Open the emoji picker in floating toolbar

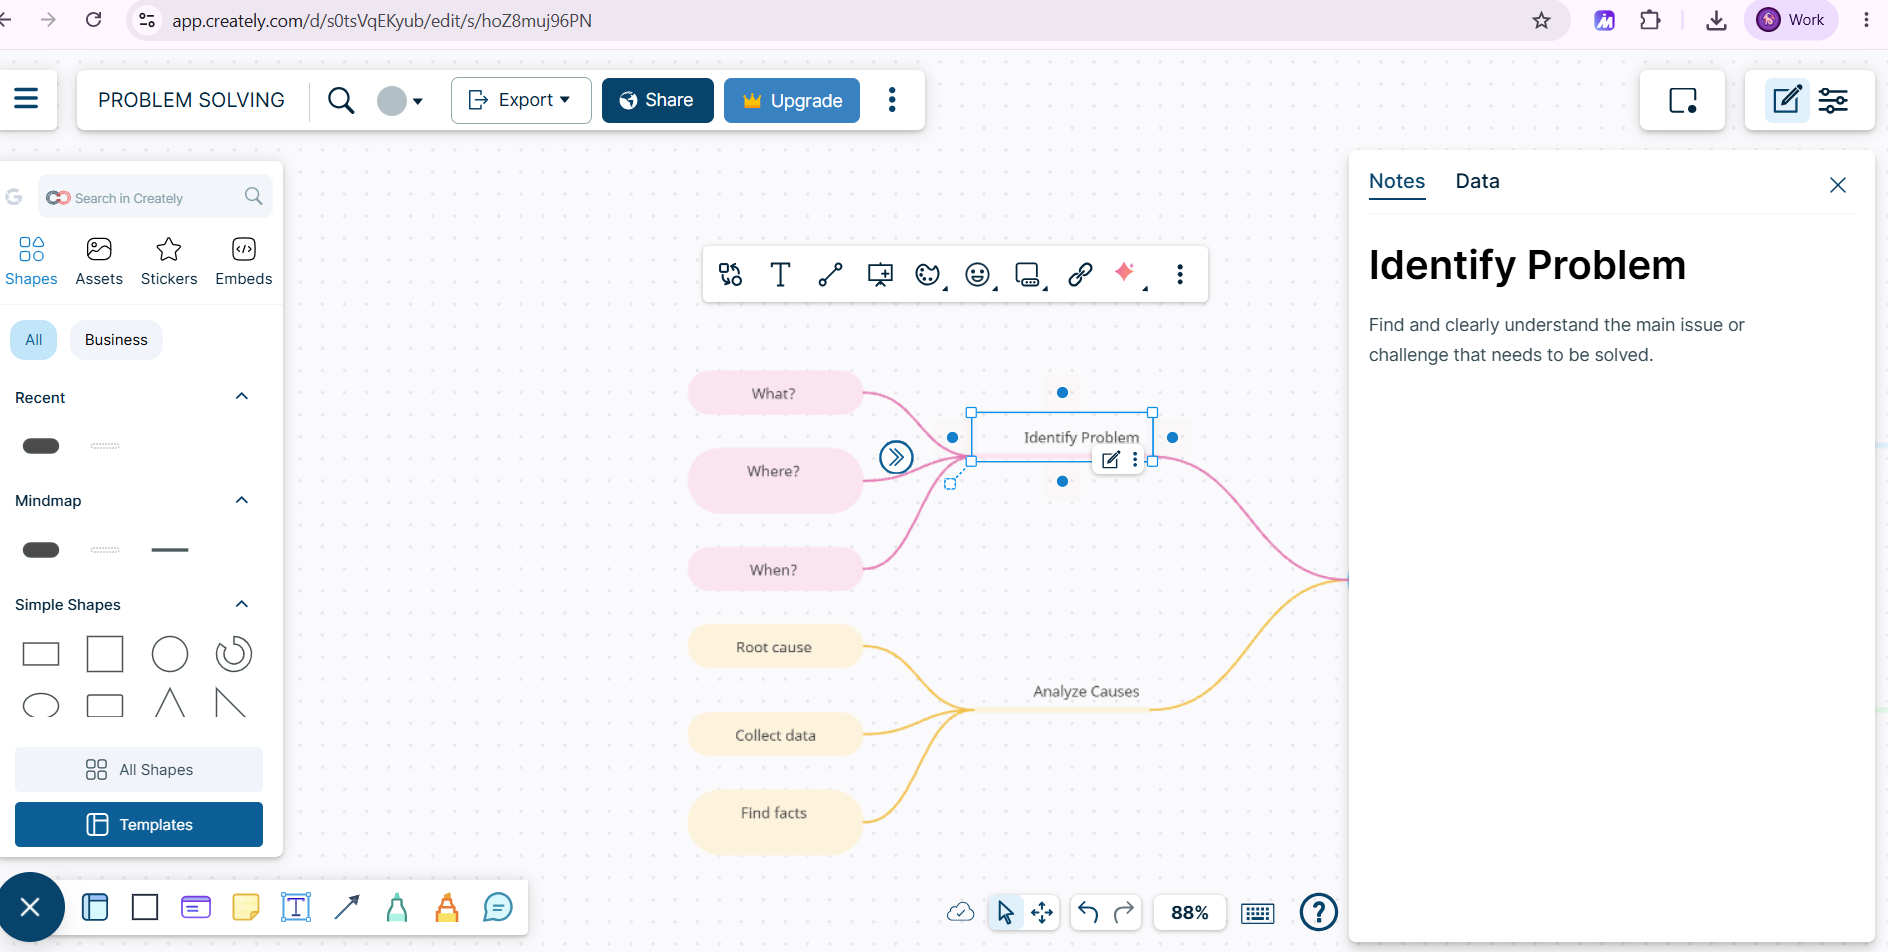tap(979, 274)
